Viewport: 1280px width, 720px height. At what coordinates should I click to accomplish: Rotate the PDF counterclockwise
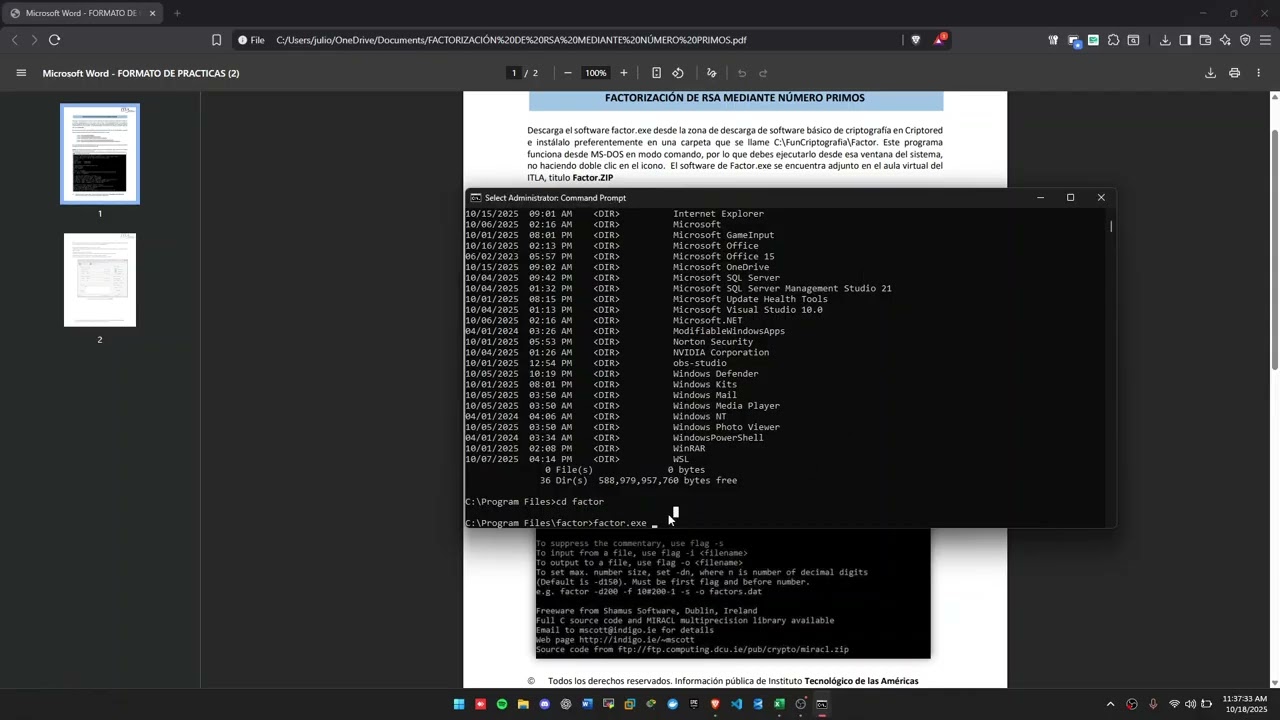(x=678, y=73)
